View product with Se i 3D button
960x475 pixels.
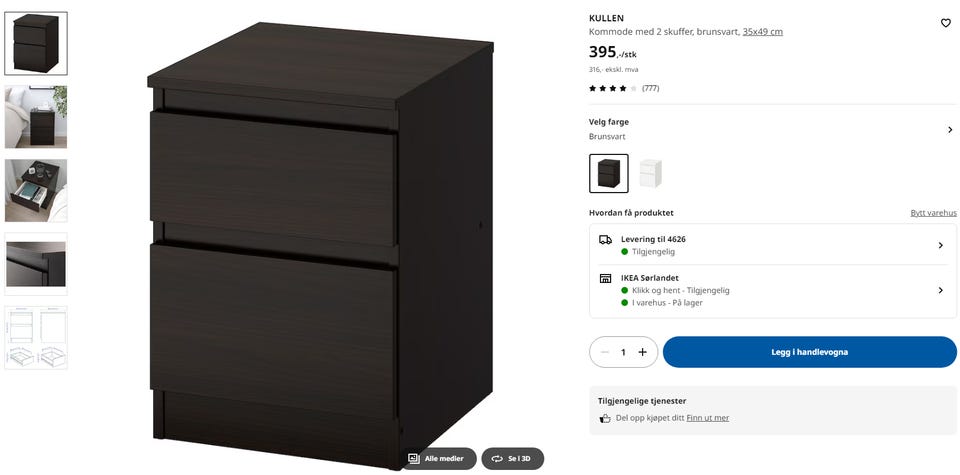[x=512, y=458]
